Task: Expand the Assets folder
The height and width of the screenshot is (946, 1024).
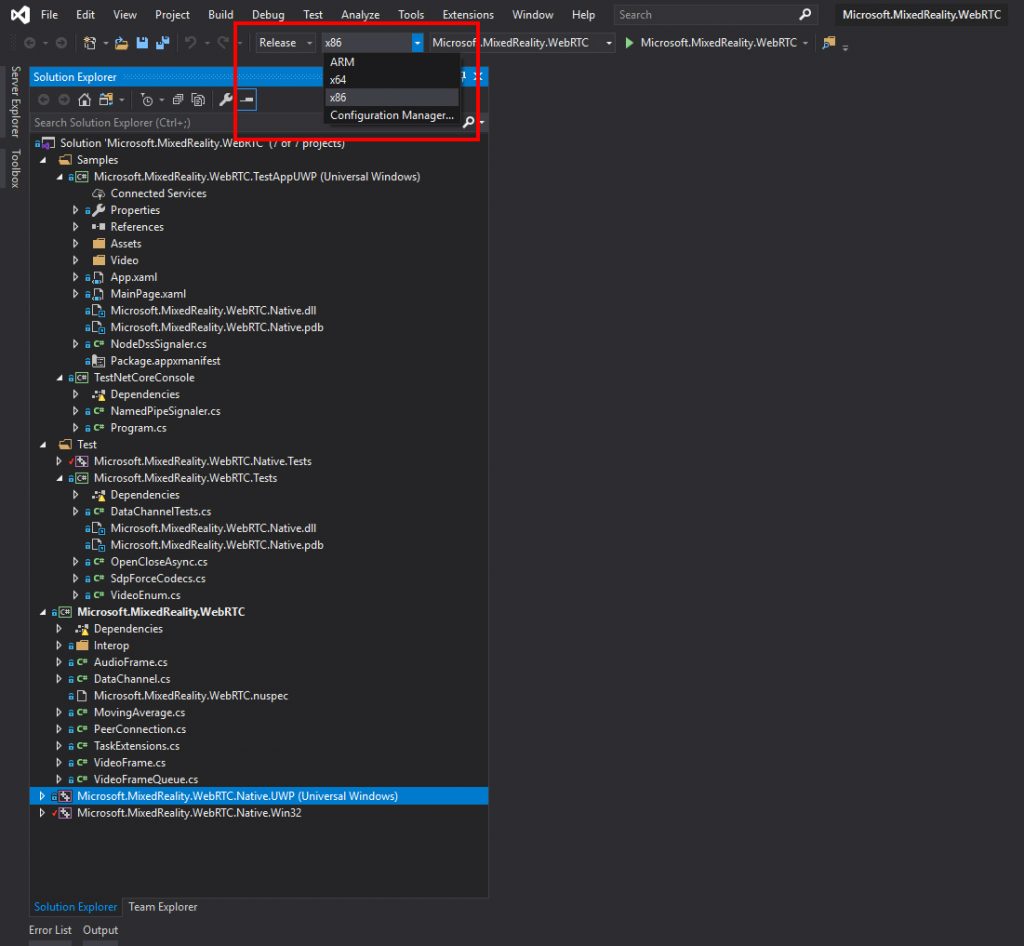Action: (x=76, y=244)
